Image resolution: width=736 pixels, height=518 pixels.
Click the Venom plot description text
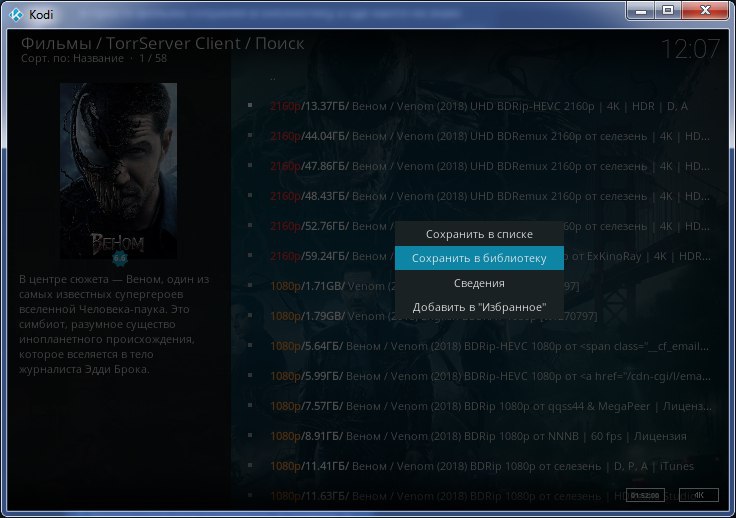[115, 324]
